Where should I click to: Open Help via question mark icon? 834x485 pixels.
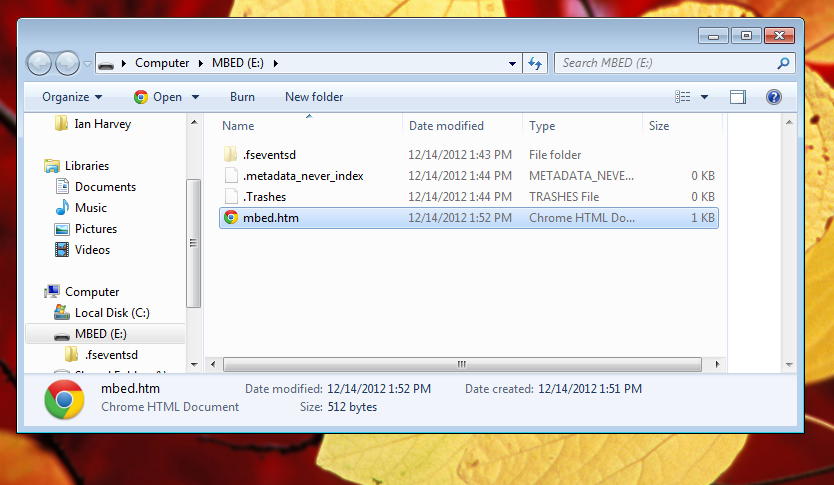(773, 97)
